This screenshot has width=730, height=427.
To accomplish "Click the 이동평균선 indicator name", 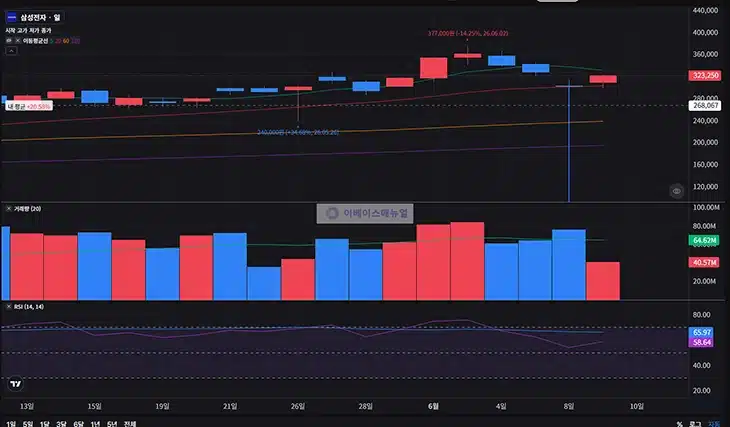I will coord(35,41).
